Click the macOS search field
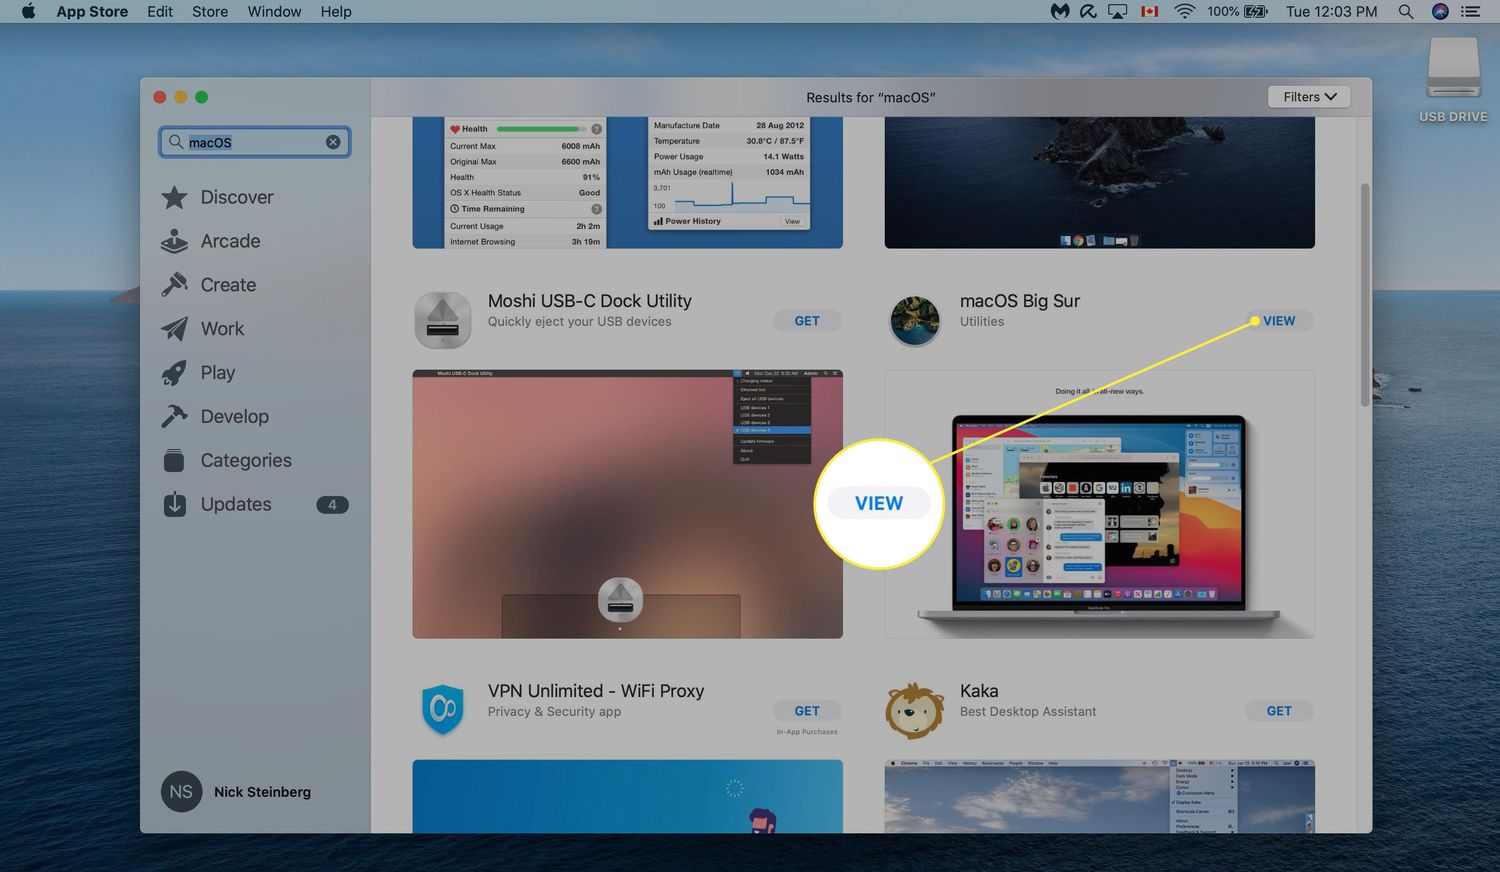Screen dimensions: 1500x872 (255, 142)
